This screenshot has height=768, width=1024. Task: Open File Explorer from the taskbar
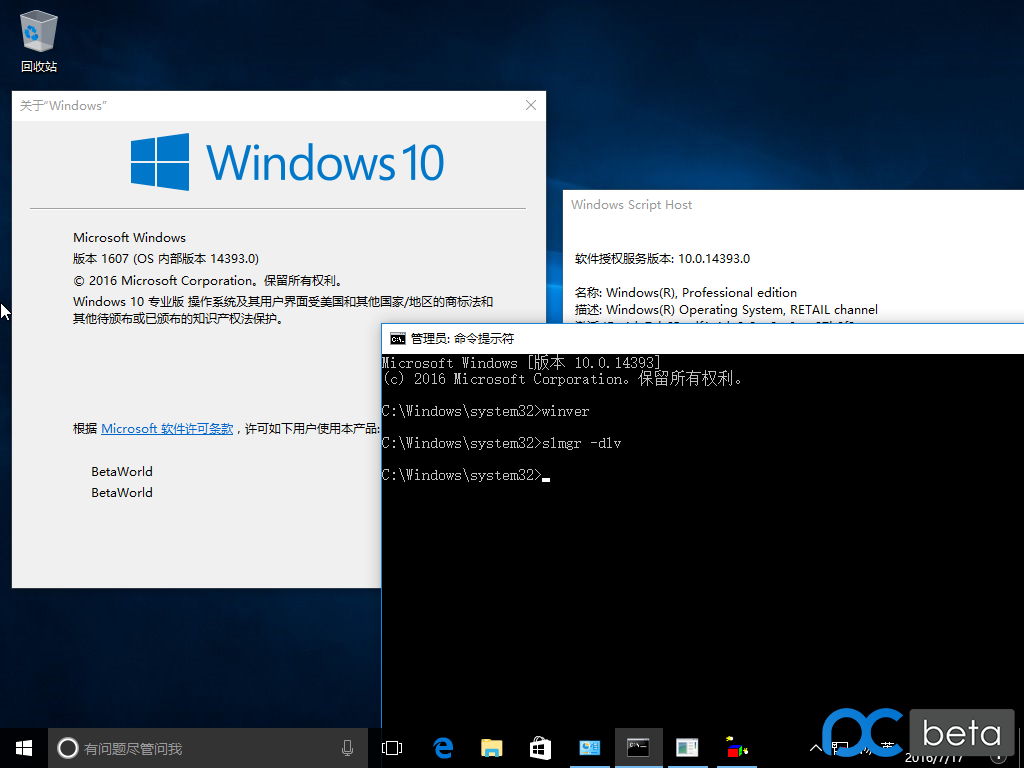492,748
